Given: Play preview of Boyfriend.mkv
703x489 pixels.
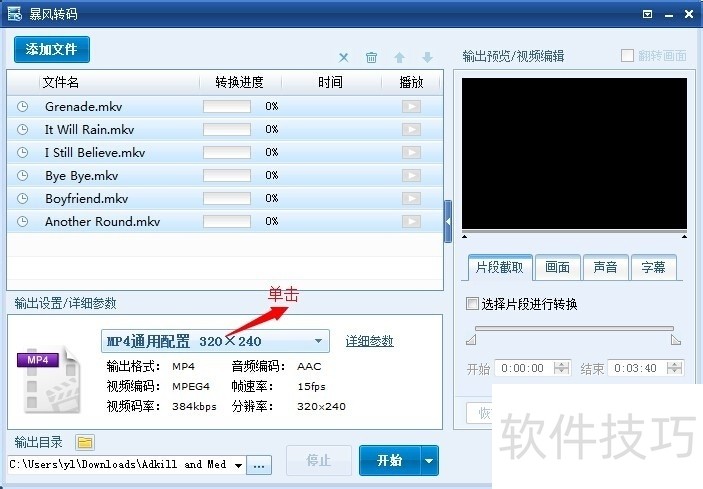Looking at the screenshot, I should click(x=411, y=198).
